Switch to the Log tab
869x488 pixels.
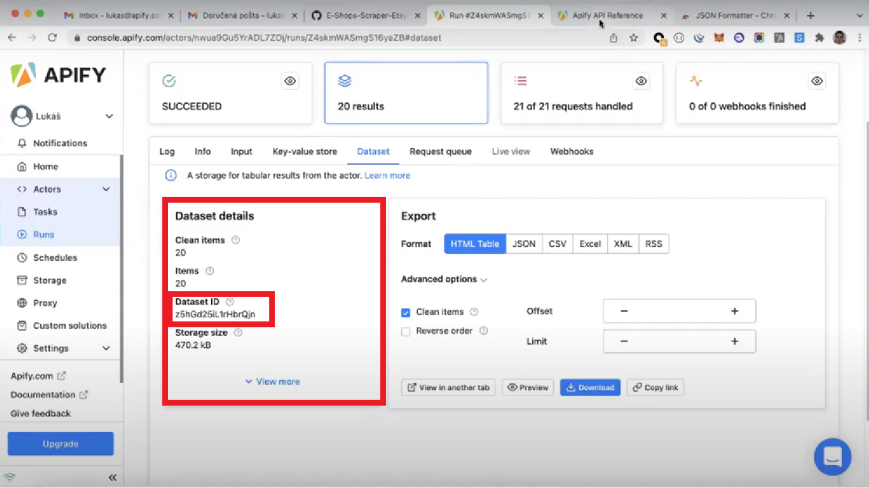pos(167,151)
